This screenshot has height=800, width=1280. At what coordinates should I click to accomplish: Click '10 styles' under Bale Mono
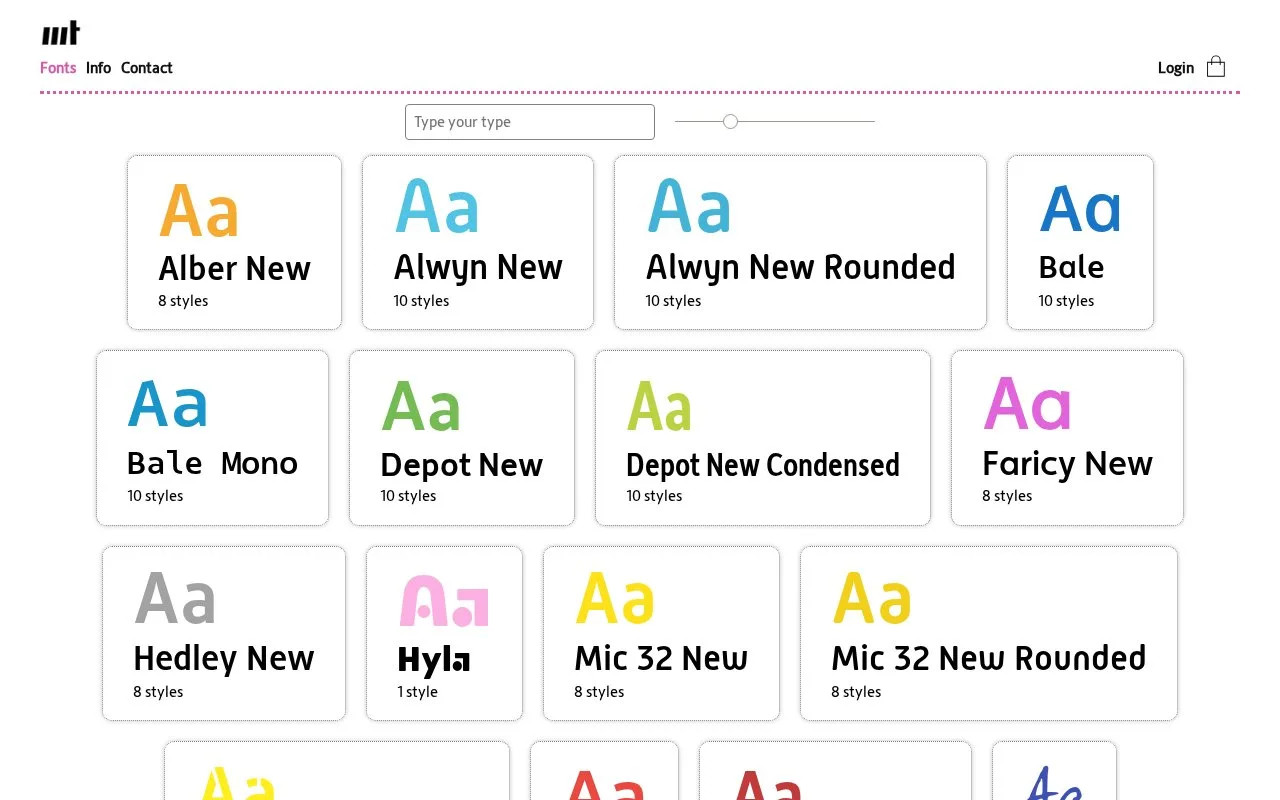155,496
